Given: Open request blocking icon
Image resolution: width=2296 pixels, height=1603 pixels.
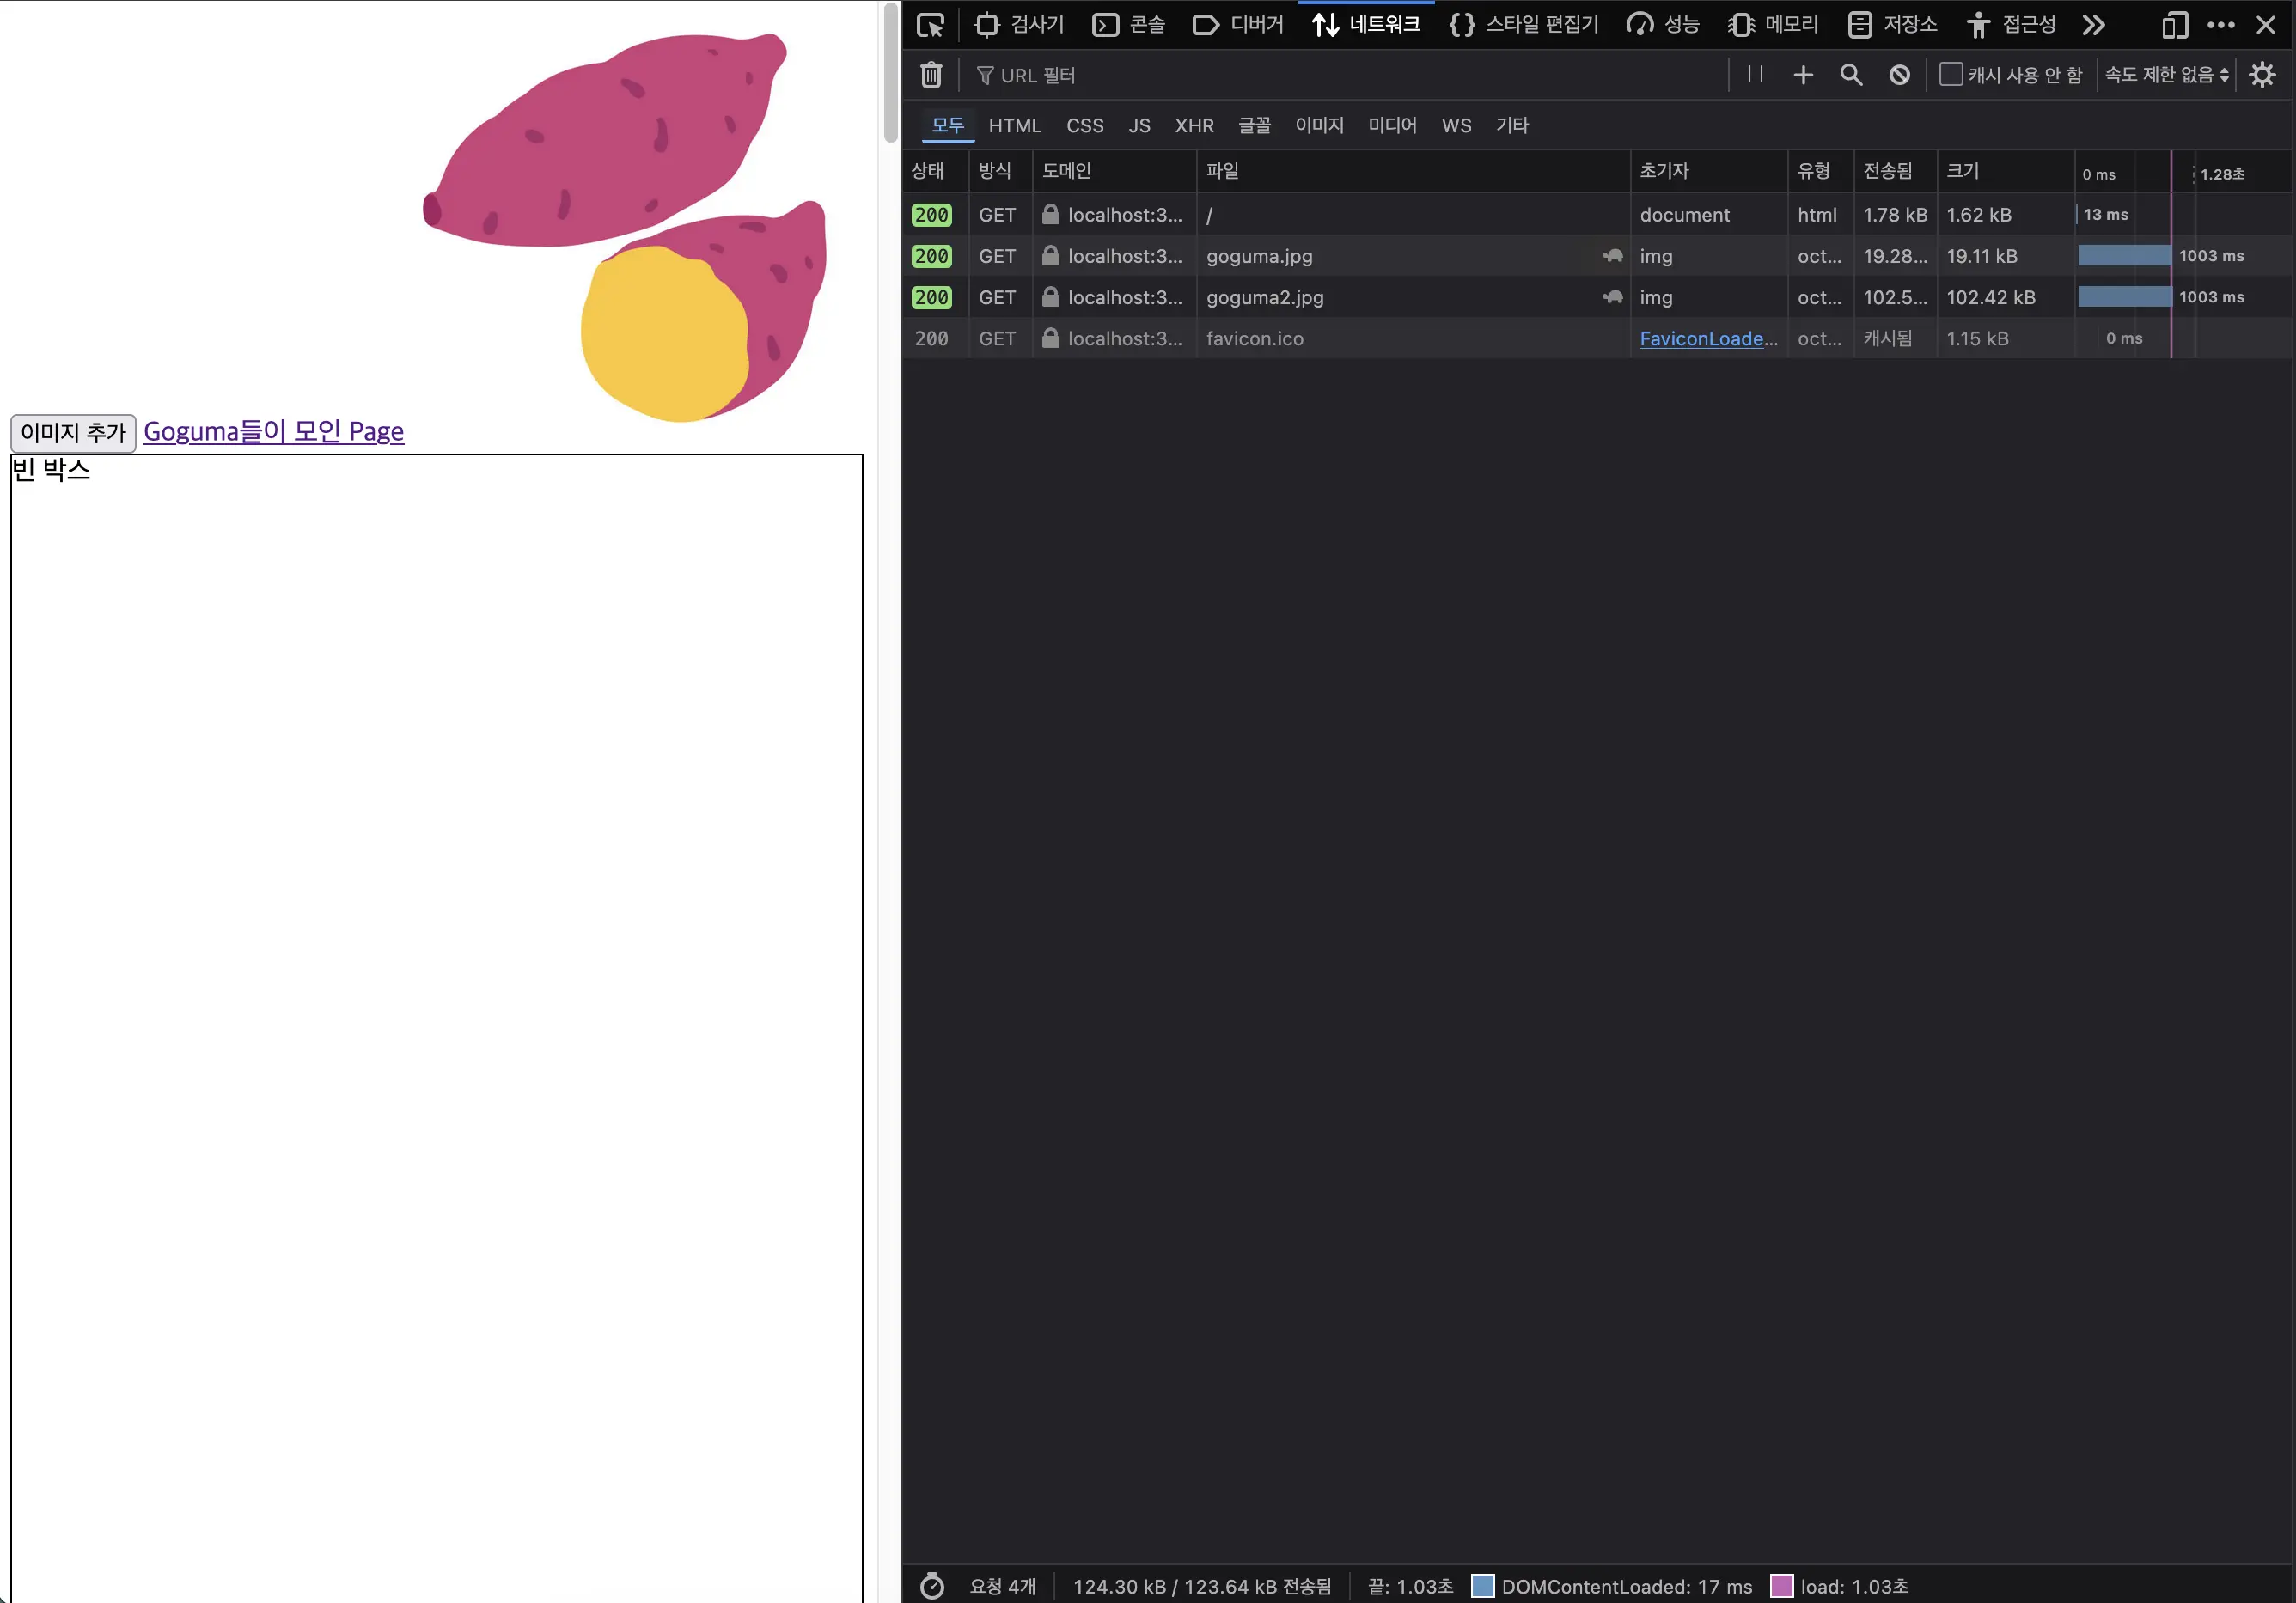Looking at the screenshot, I should pos(1899,75).
